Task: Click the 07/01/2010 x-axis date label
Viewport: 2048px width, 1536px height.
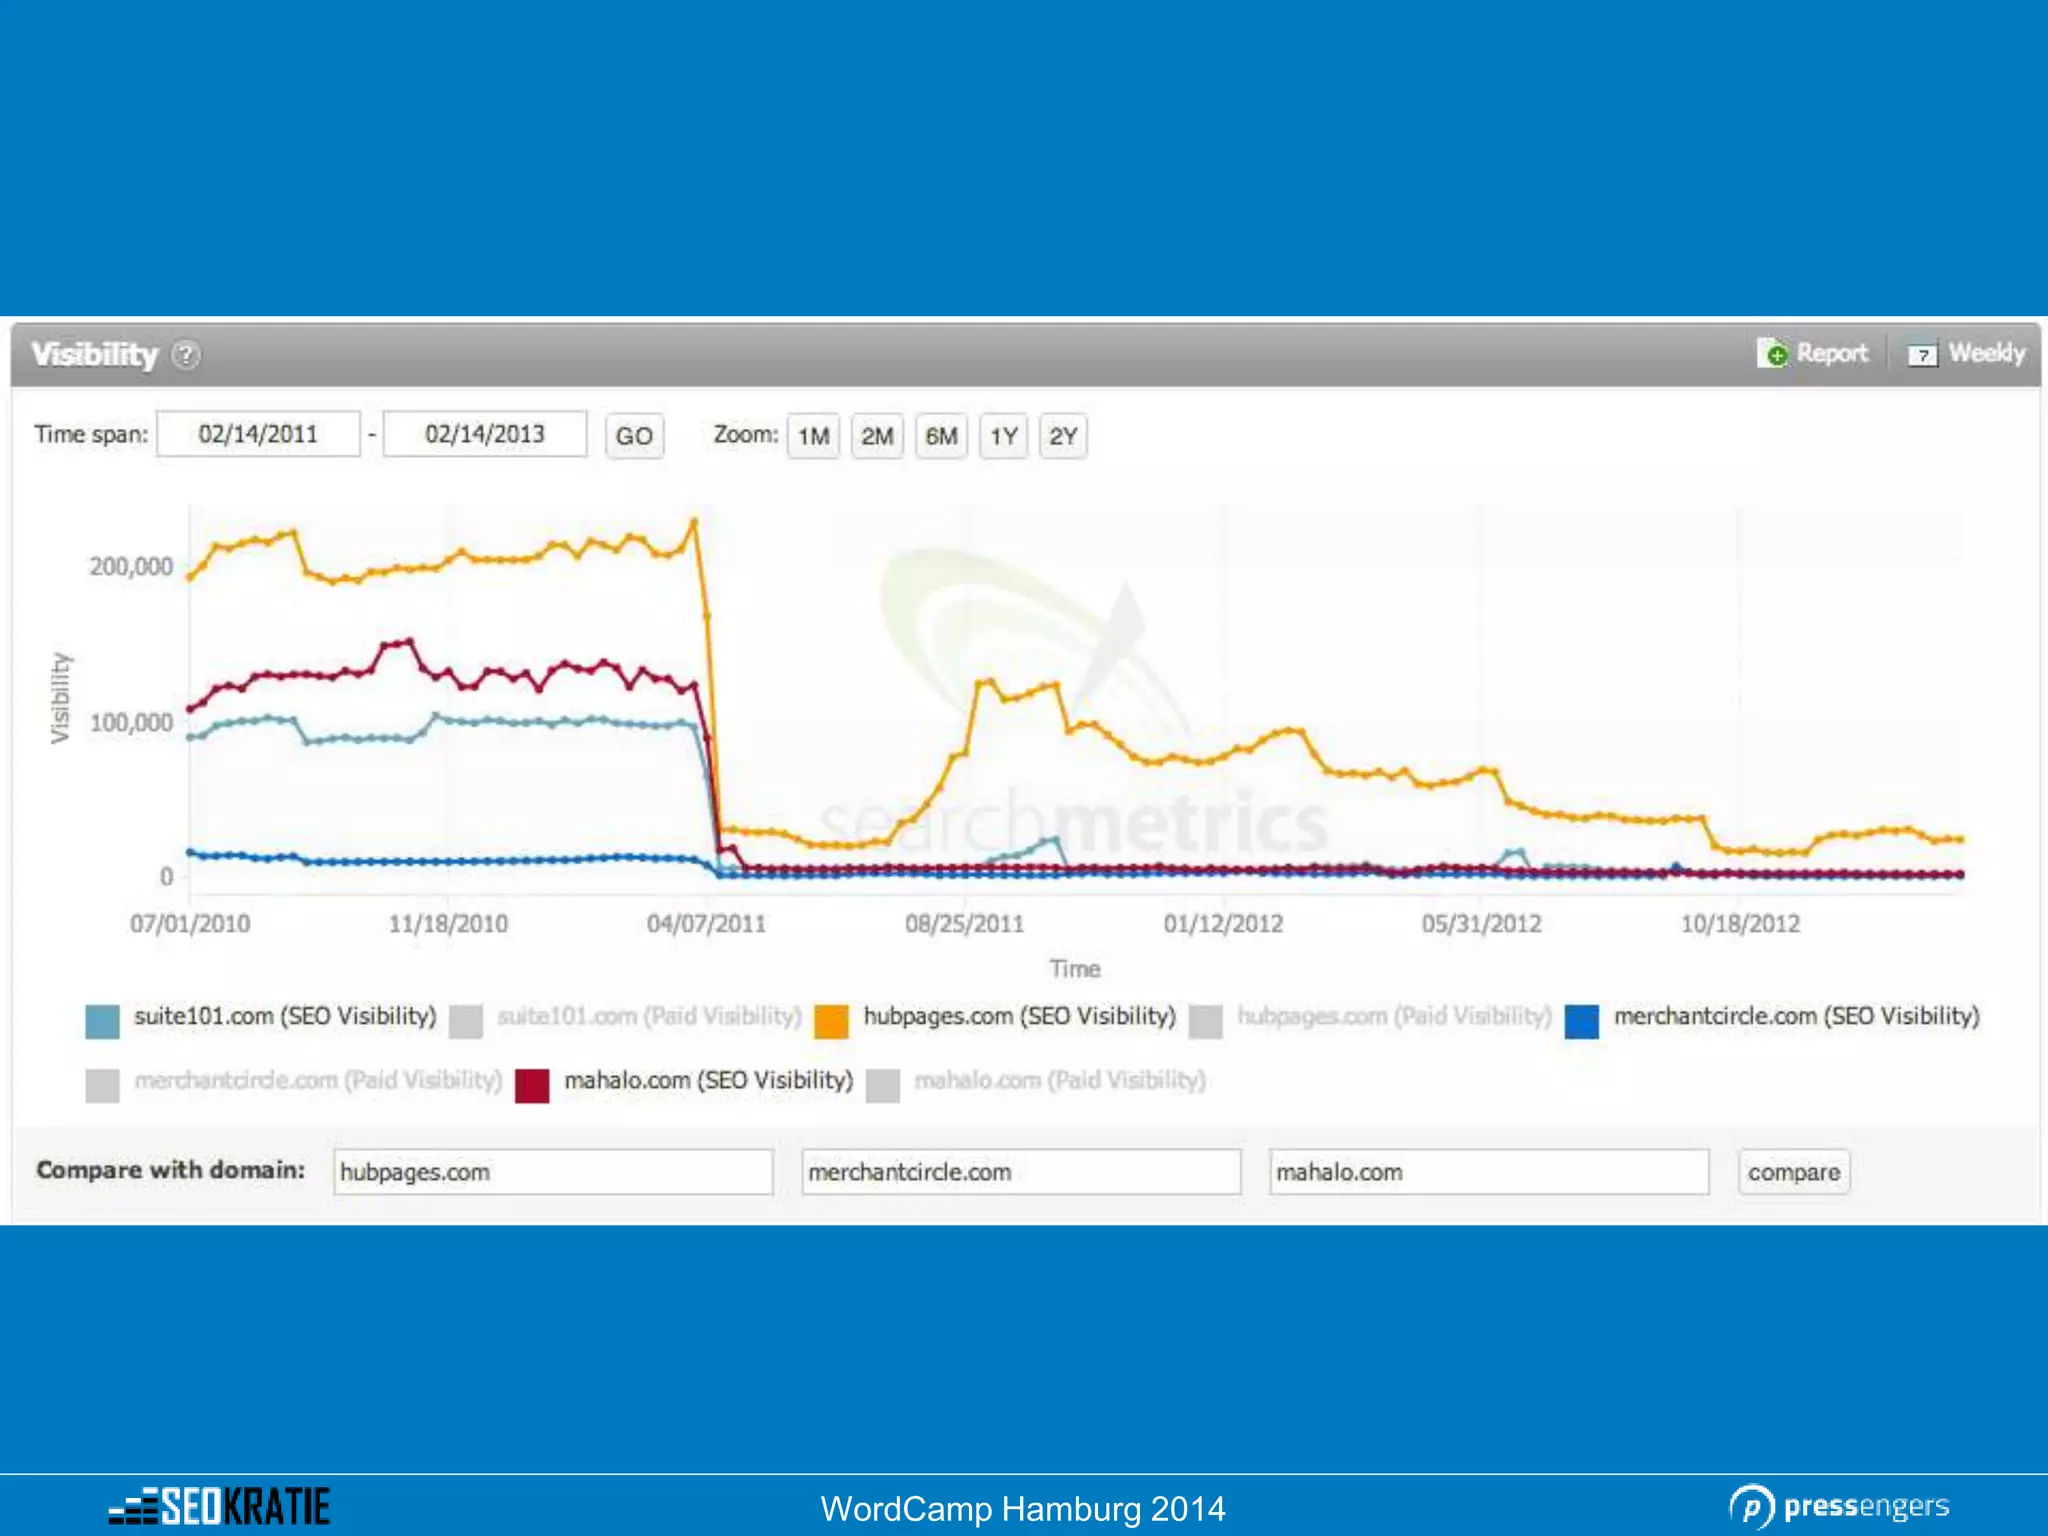Action: (x=190, y=924)
